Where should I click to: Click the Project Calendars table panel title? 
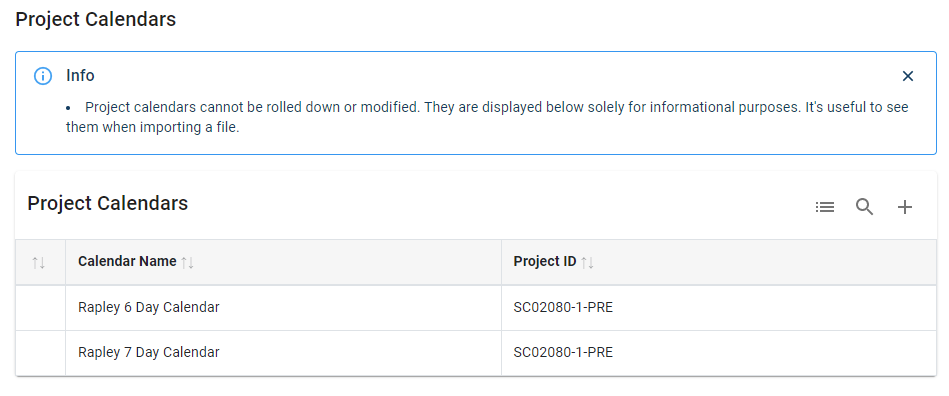point(108,203)
